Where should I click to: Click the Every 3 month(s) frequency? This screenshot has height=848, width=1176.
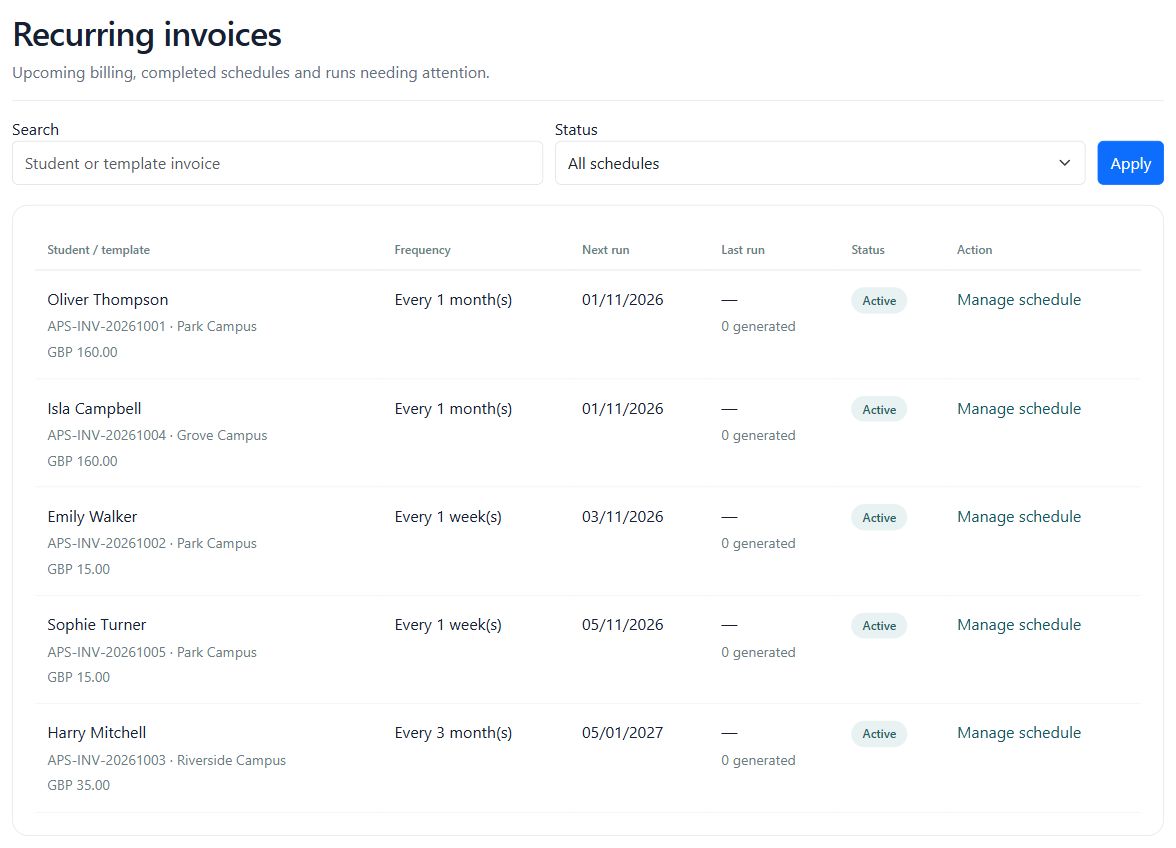point(453,733)
